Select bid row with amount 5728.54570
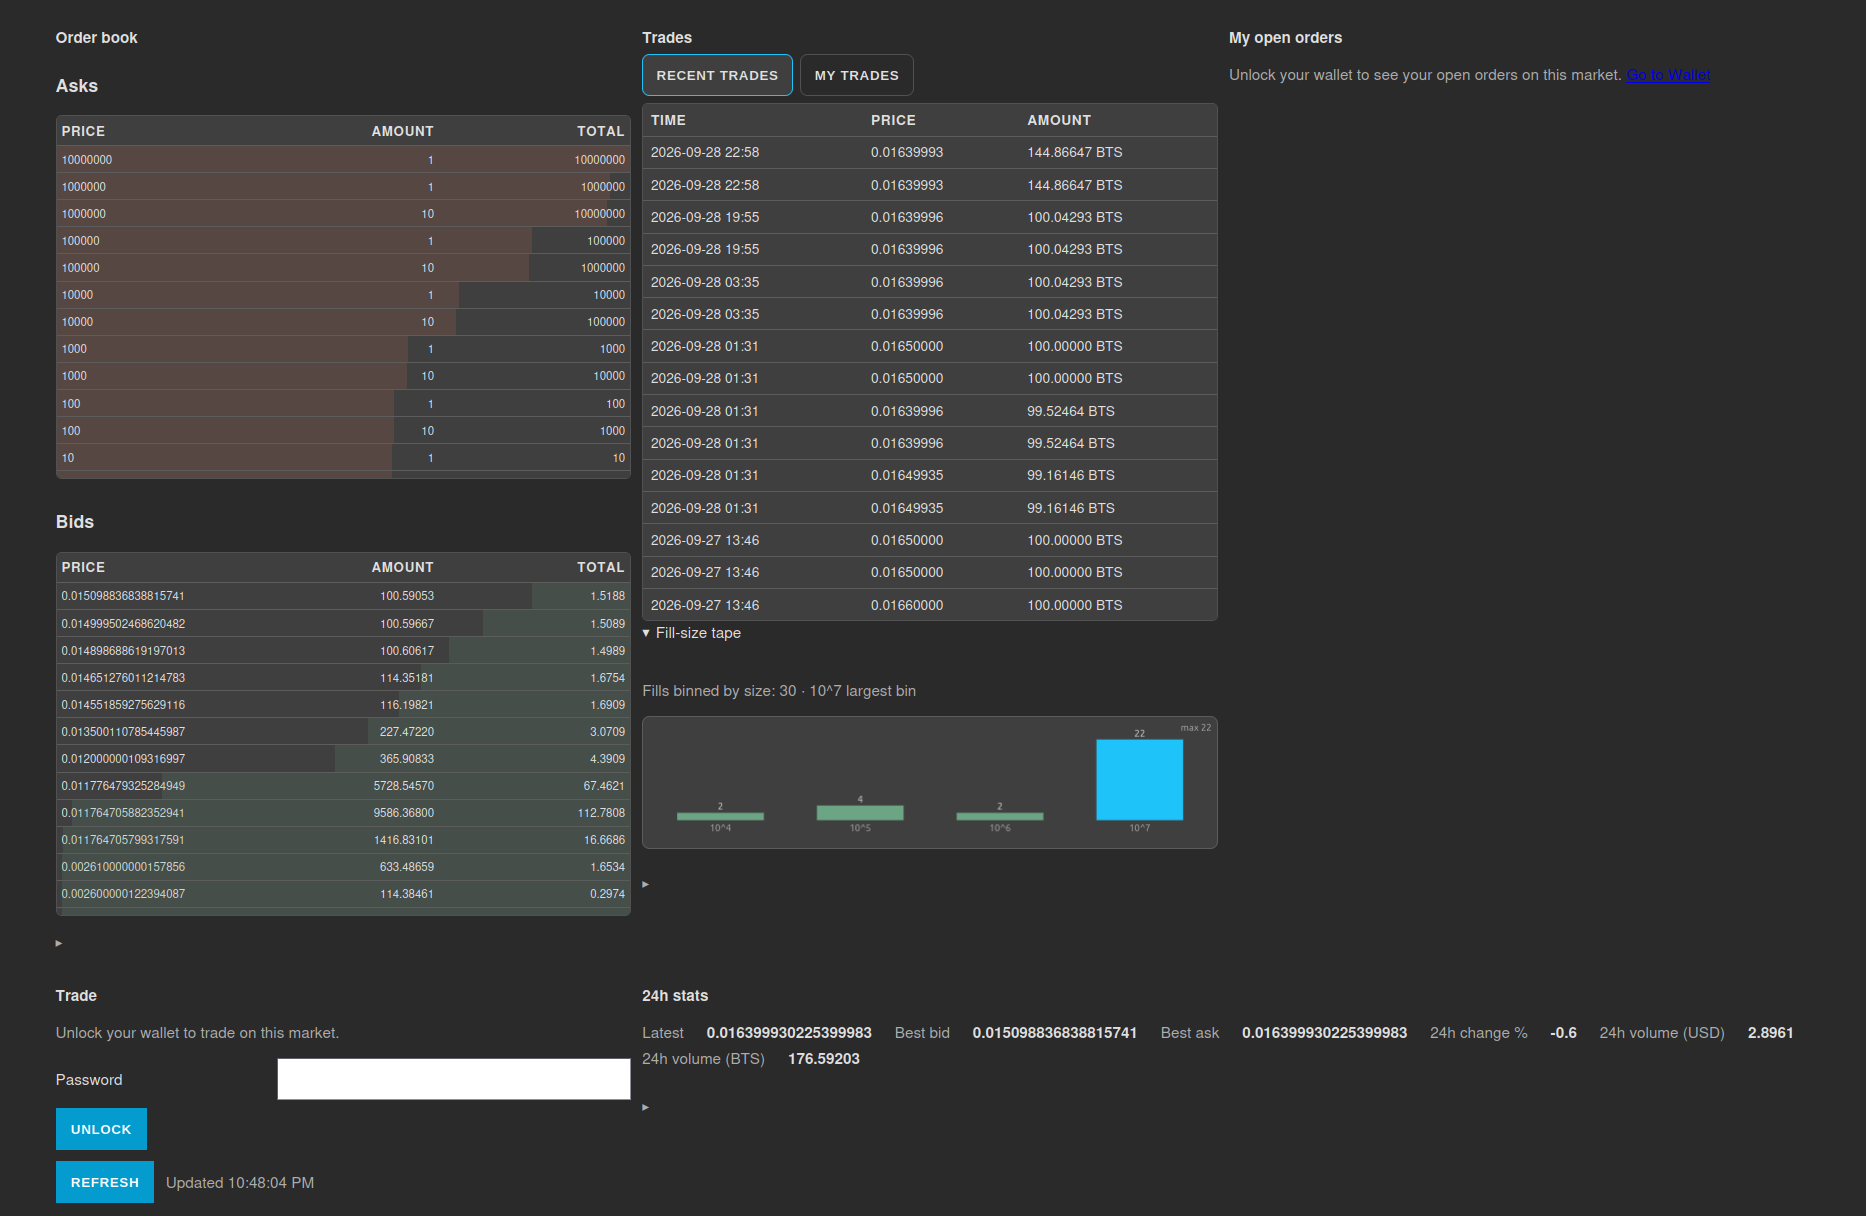1866x1216 pixels. click(x=343, y=786)
